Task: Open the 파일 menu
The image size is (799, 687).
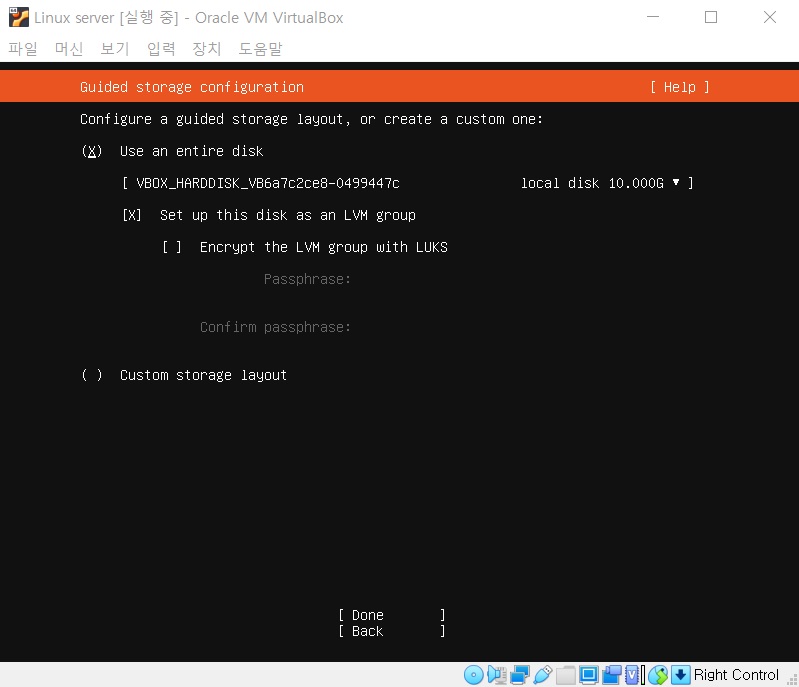Action: click(23, 48)
